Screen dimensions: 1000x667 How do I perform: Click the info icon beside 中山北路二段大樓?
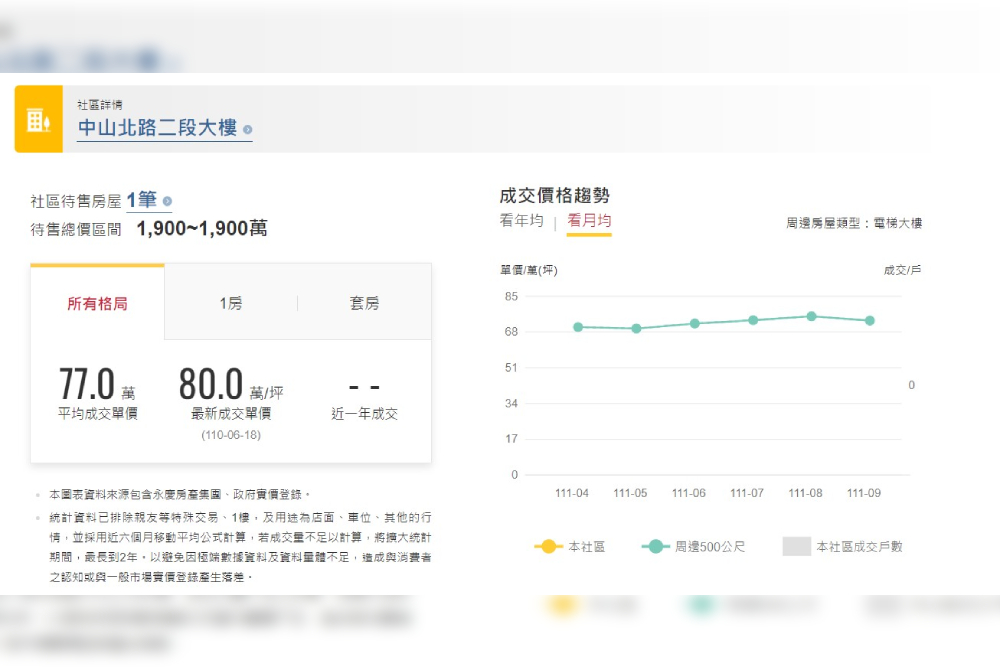[x=247, y=129]
